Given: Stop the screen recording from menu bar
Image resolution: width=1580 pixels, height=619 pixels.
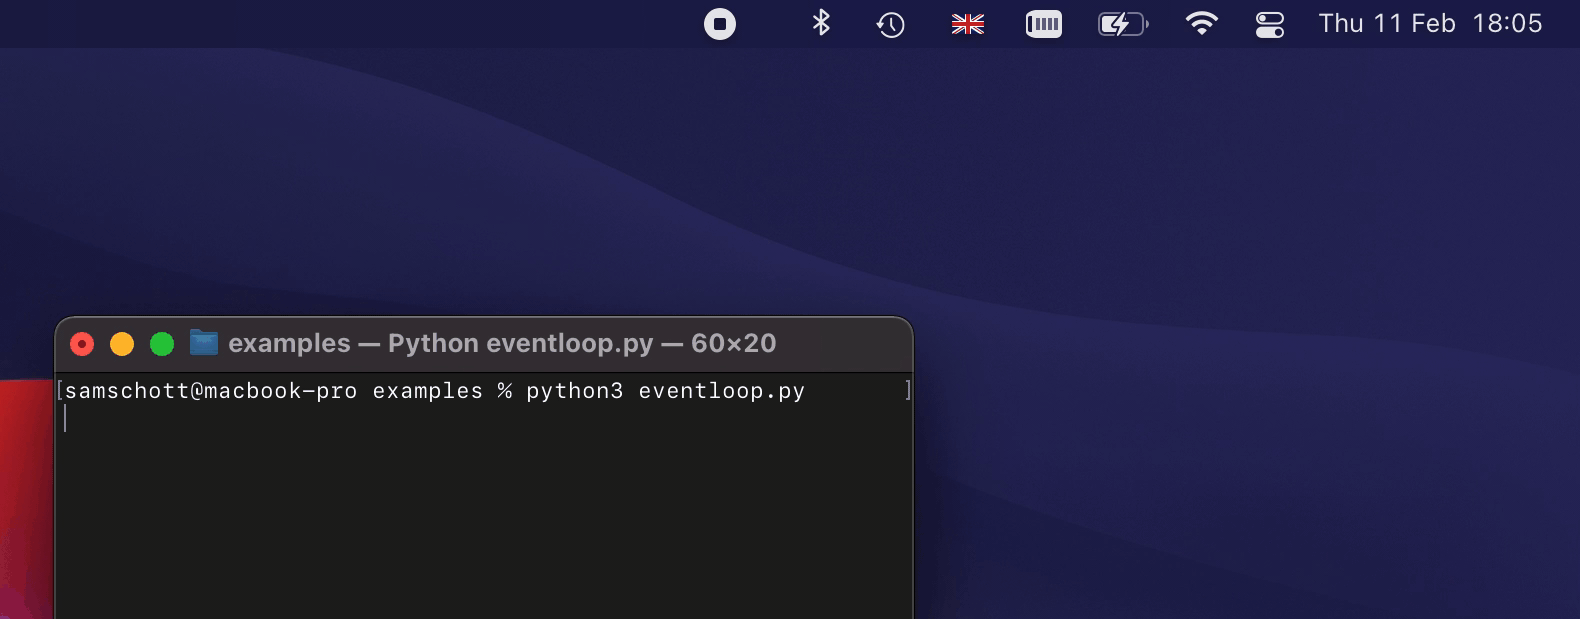Looking at the screenshot, I should 720,24.
